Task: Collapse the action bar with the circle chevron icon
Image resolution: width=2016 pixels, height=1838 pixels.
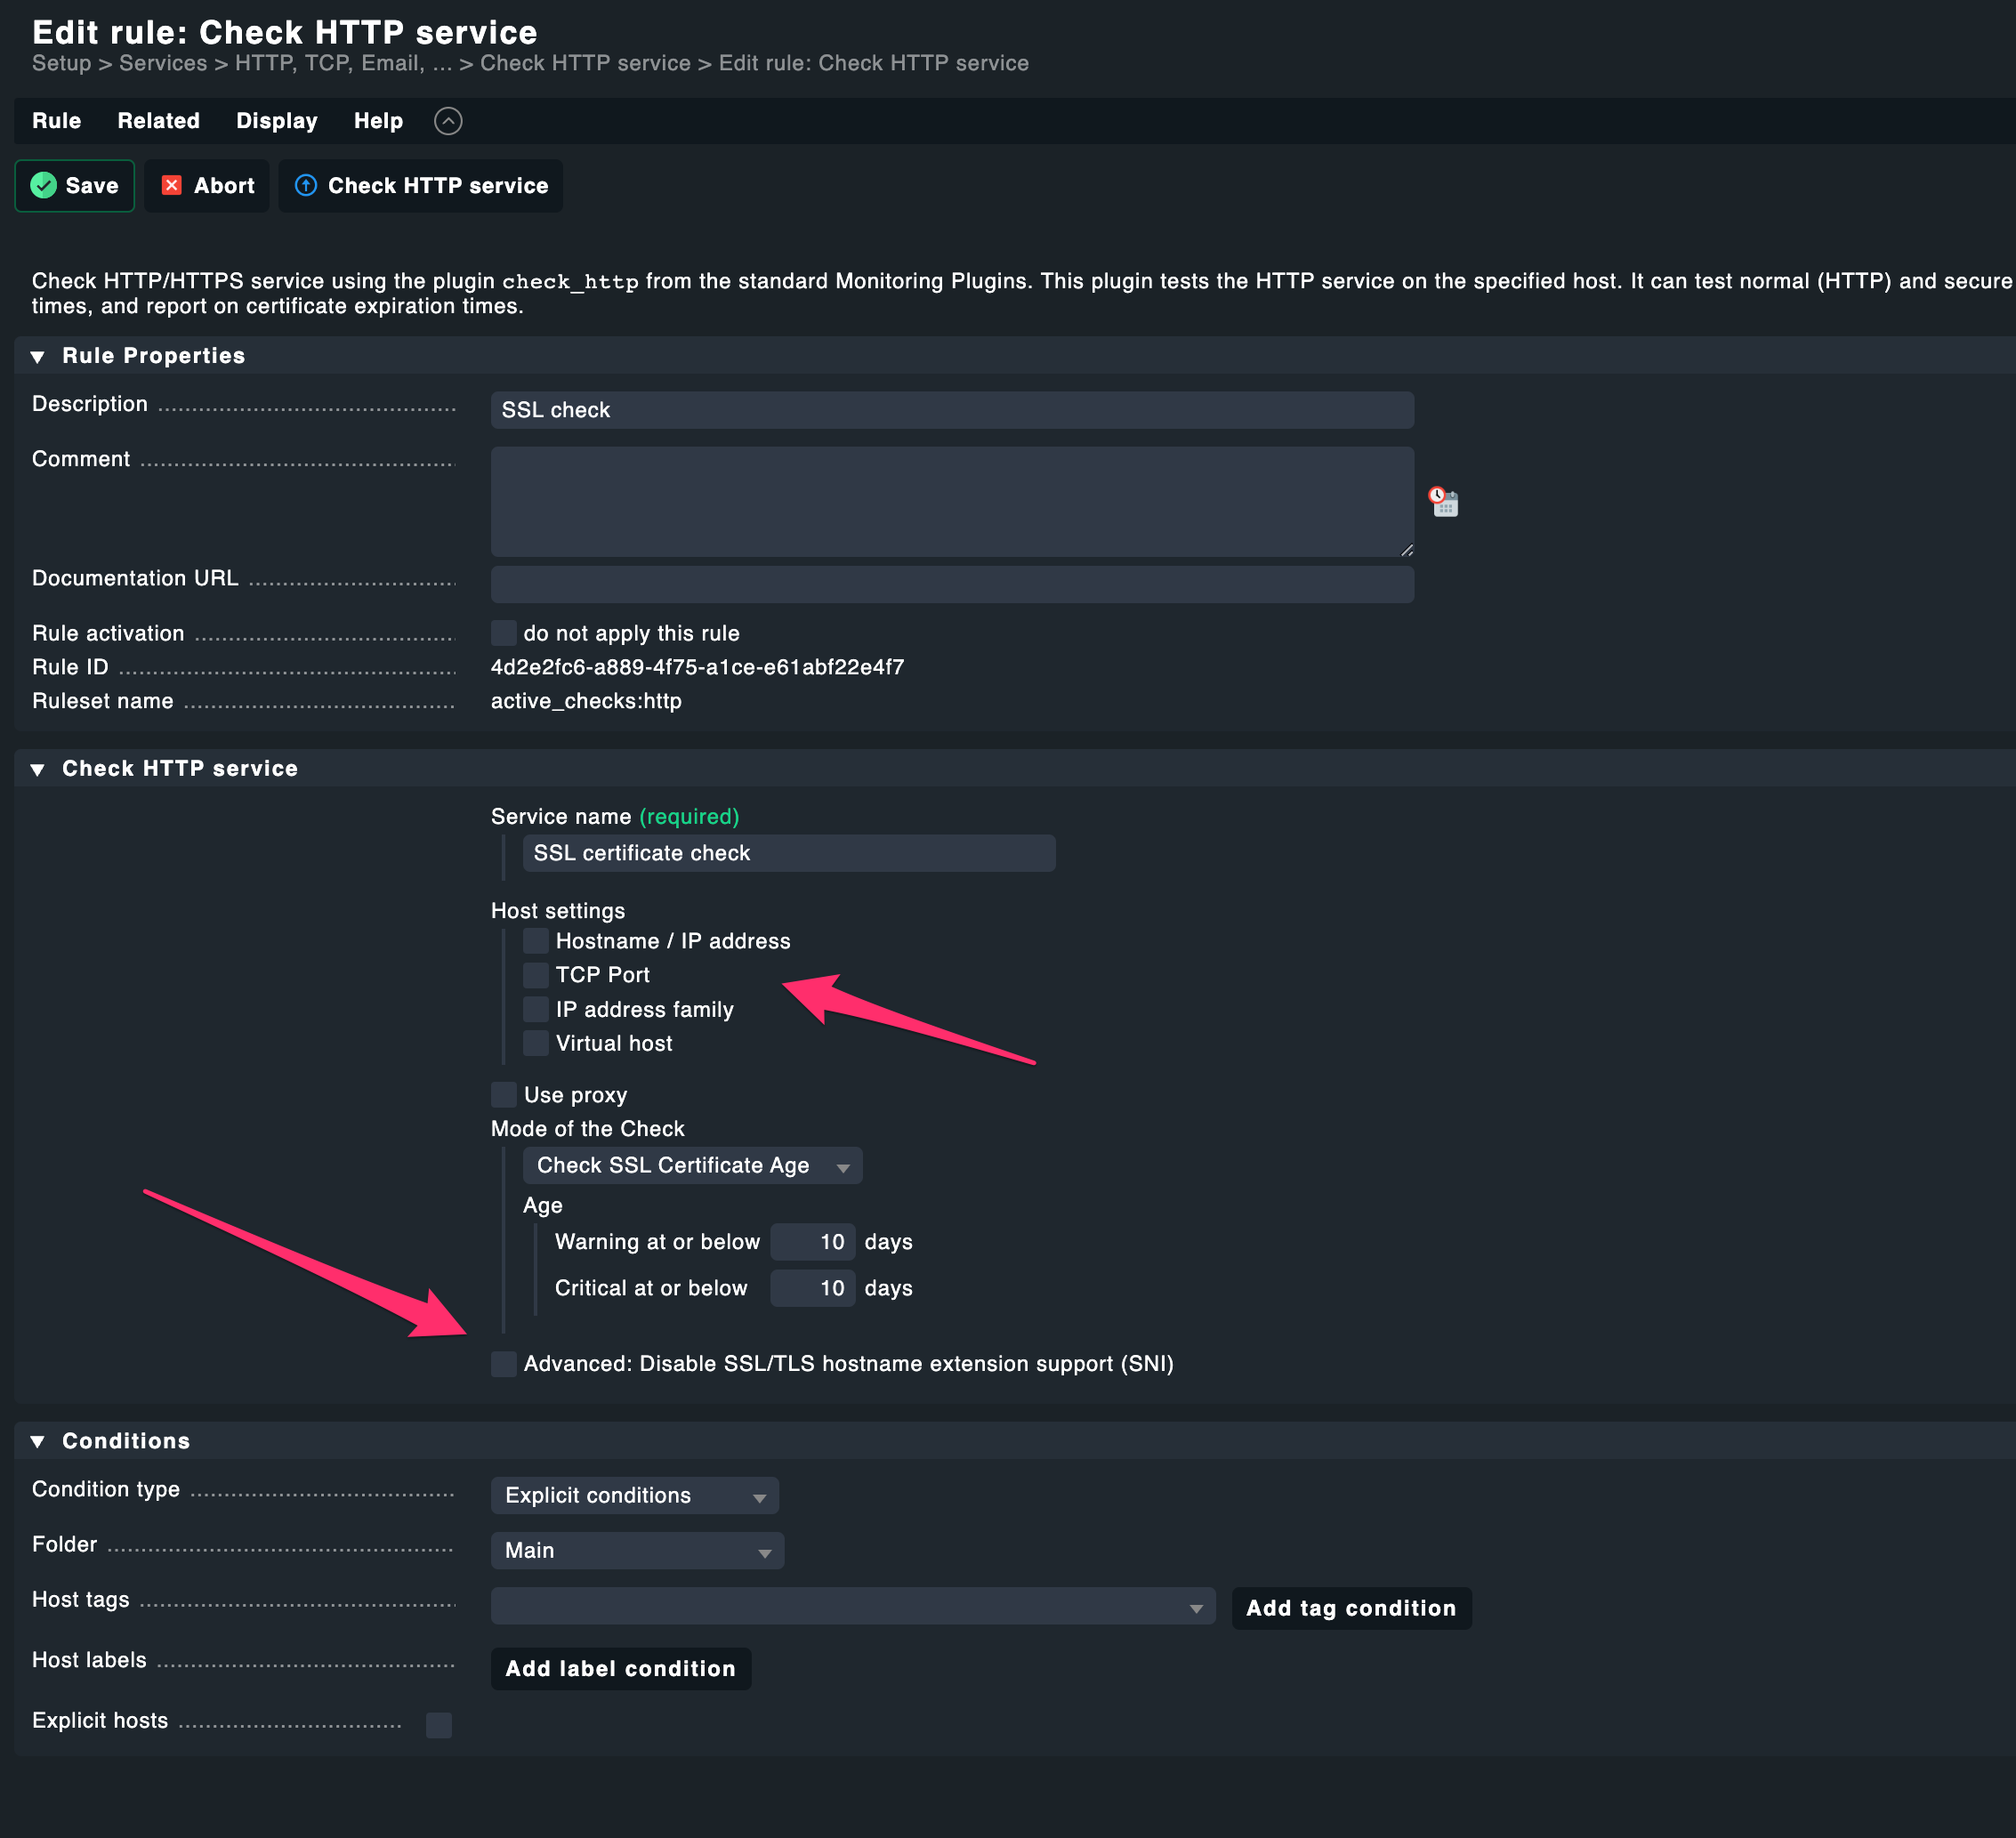Action: tap(449, 121)
